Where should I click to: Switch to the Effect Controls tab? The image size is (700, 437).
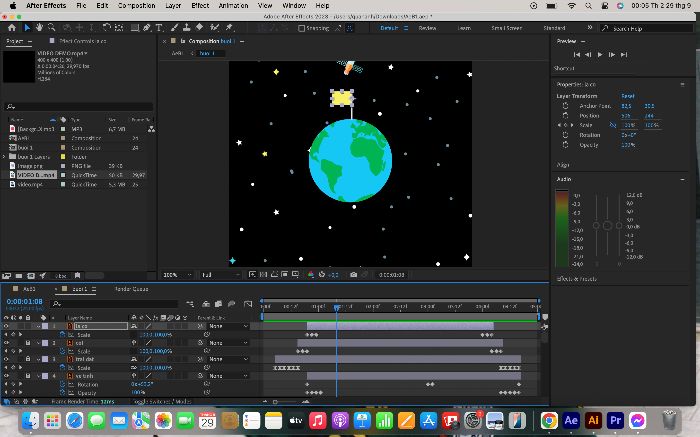pos(83,41)
